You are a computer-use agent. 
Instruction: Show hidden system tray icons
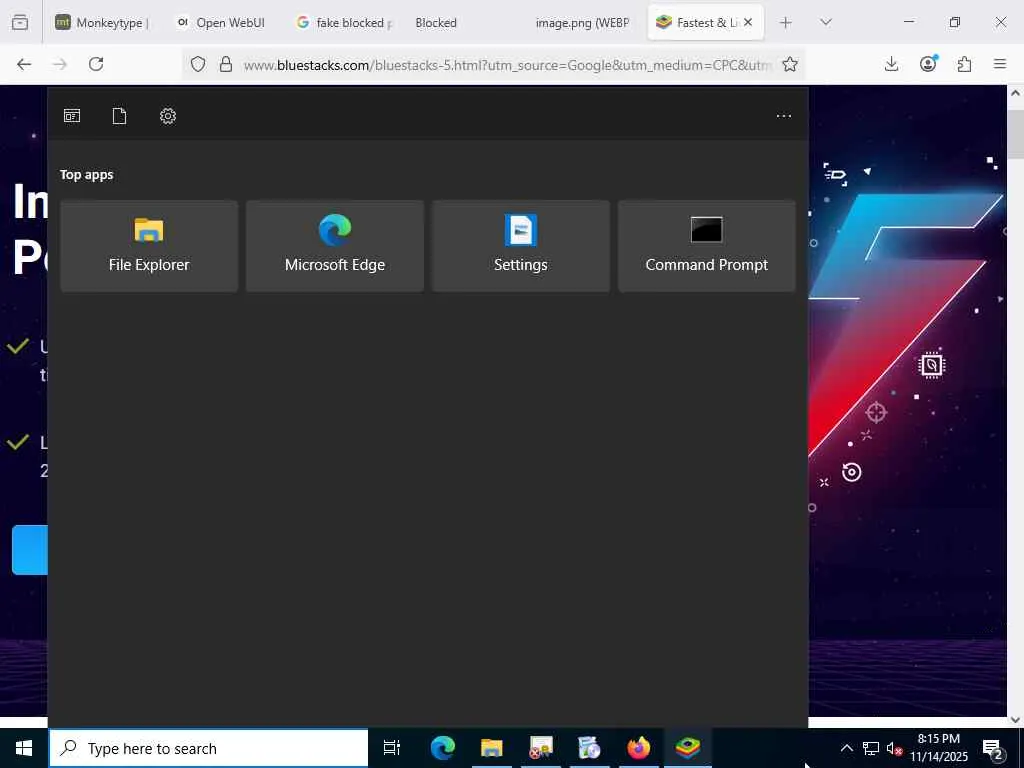pos(846,748)
